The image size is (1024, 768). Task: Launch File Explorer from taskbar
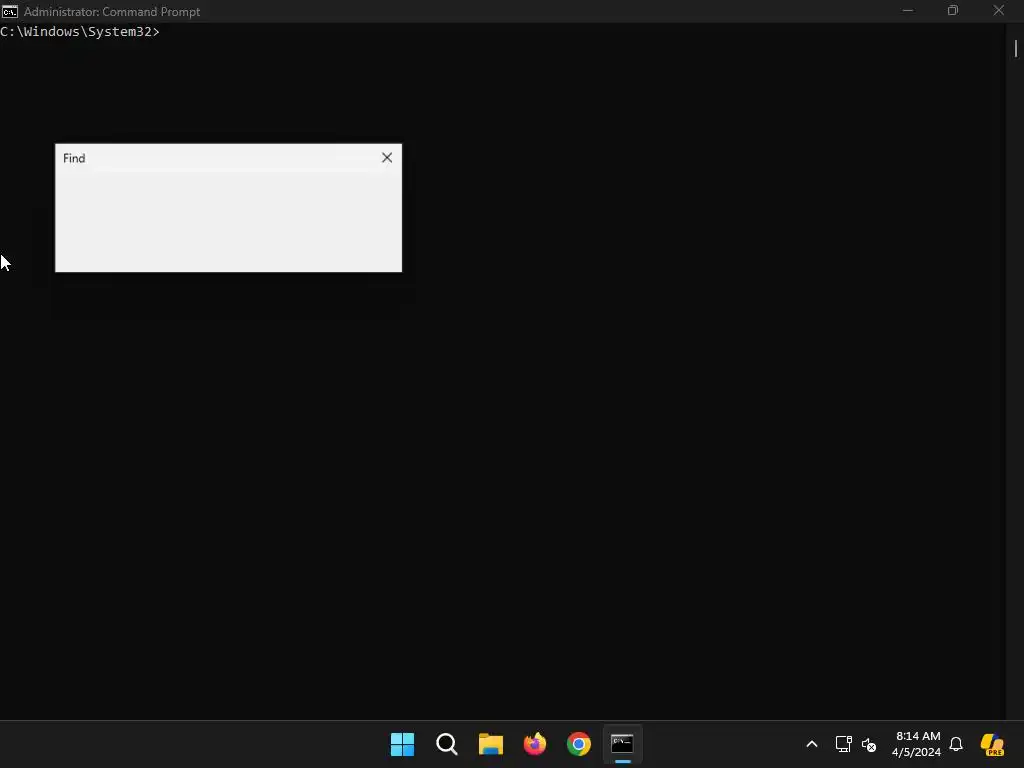point(490,744)
